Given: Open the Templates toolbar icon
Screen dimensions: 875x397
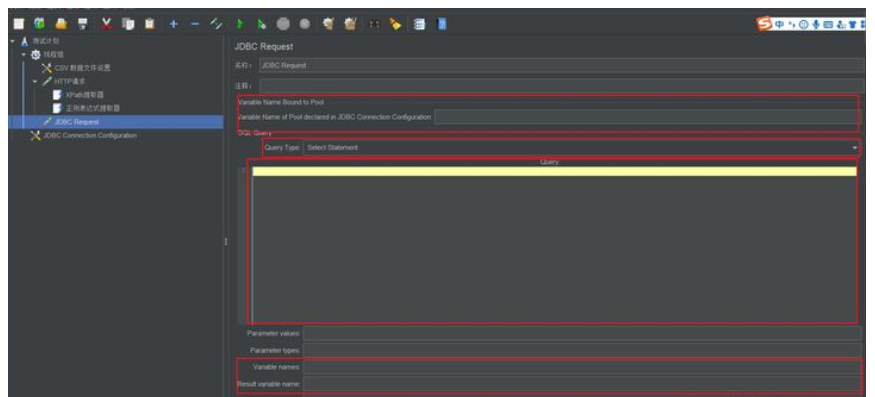Looking at the screenshot, I should [x=40, y=24].
